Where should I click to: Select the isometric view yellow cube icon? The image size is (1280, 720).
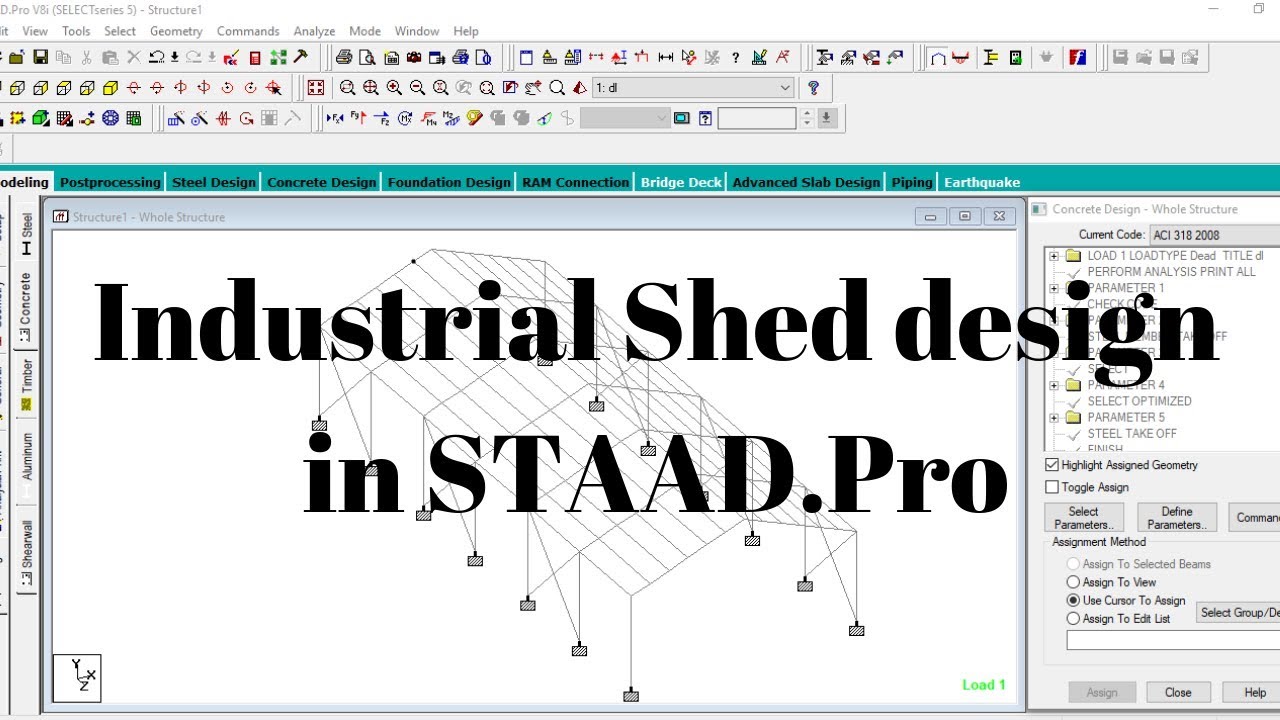pos(111,88)
